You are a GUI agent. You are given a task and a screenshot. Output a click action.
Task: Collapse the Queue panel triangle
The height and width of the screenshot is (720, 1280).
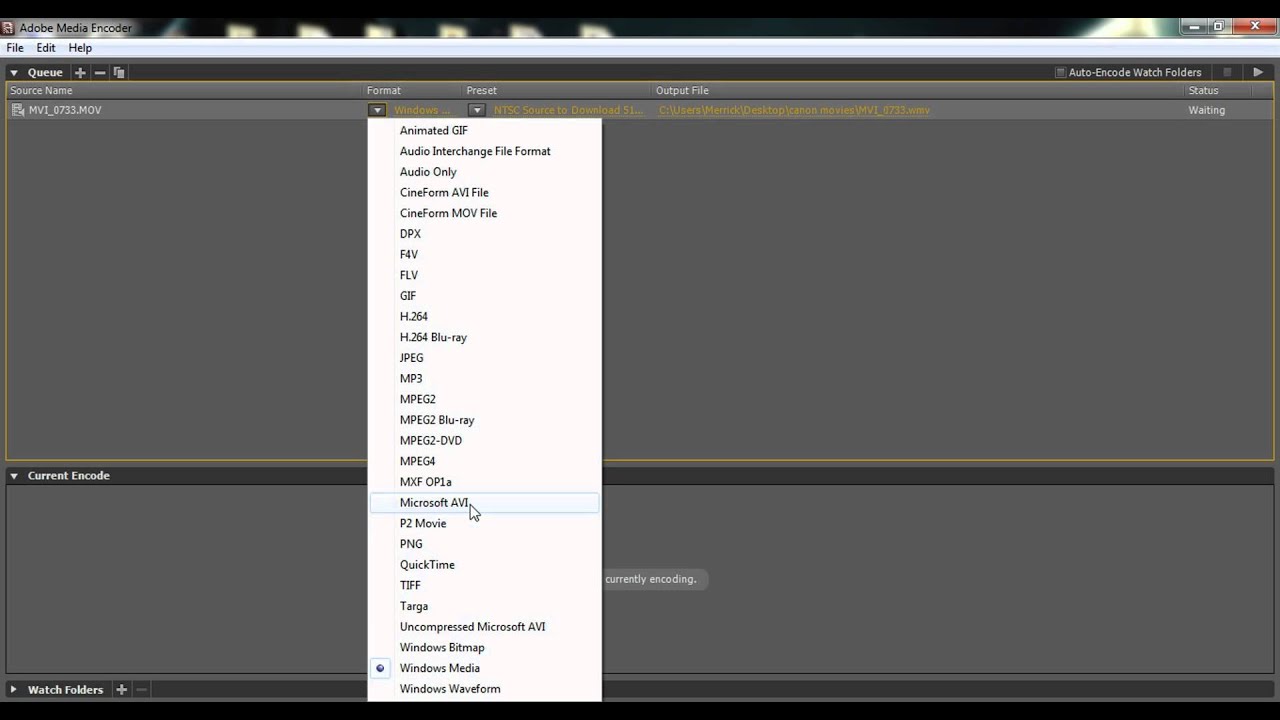pos(14,72)
